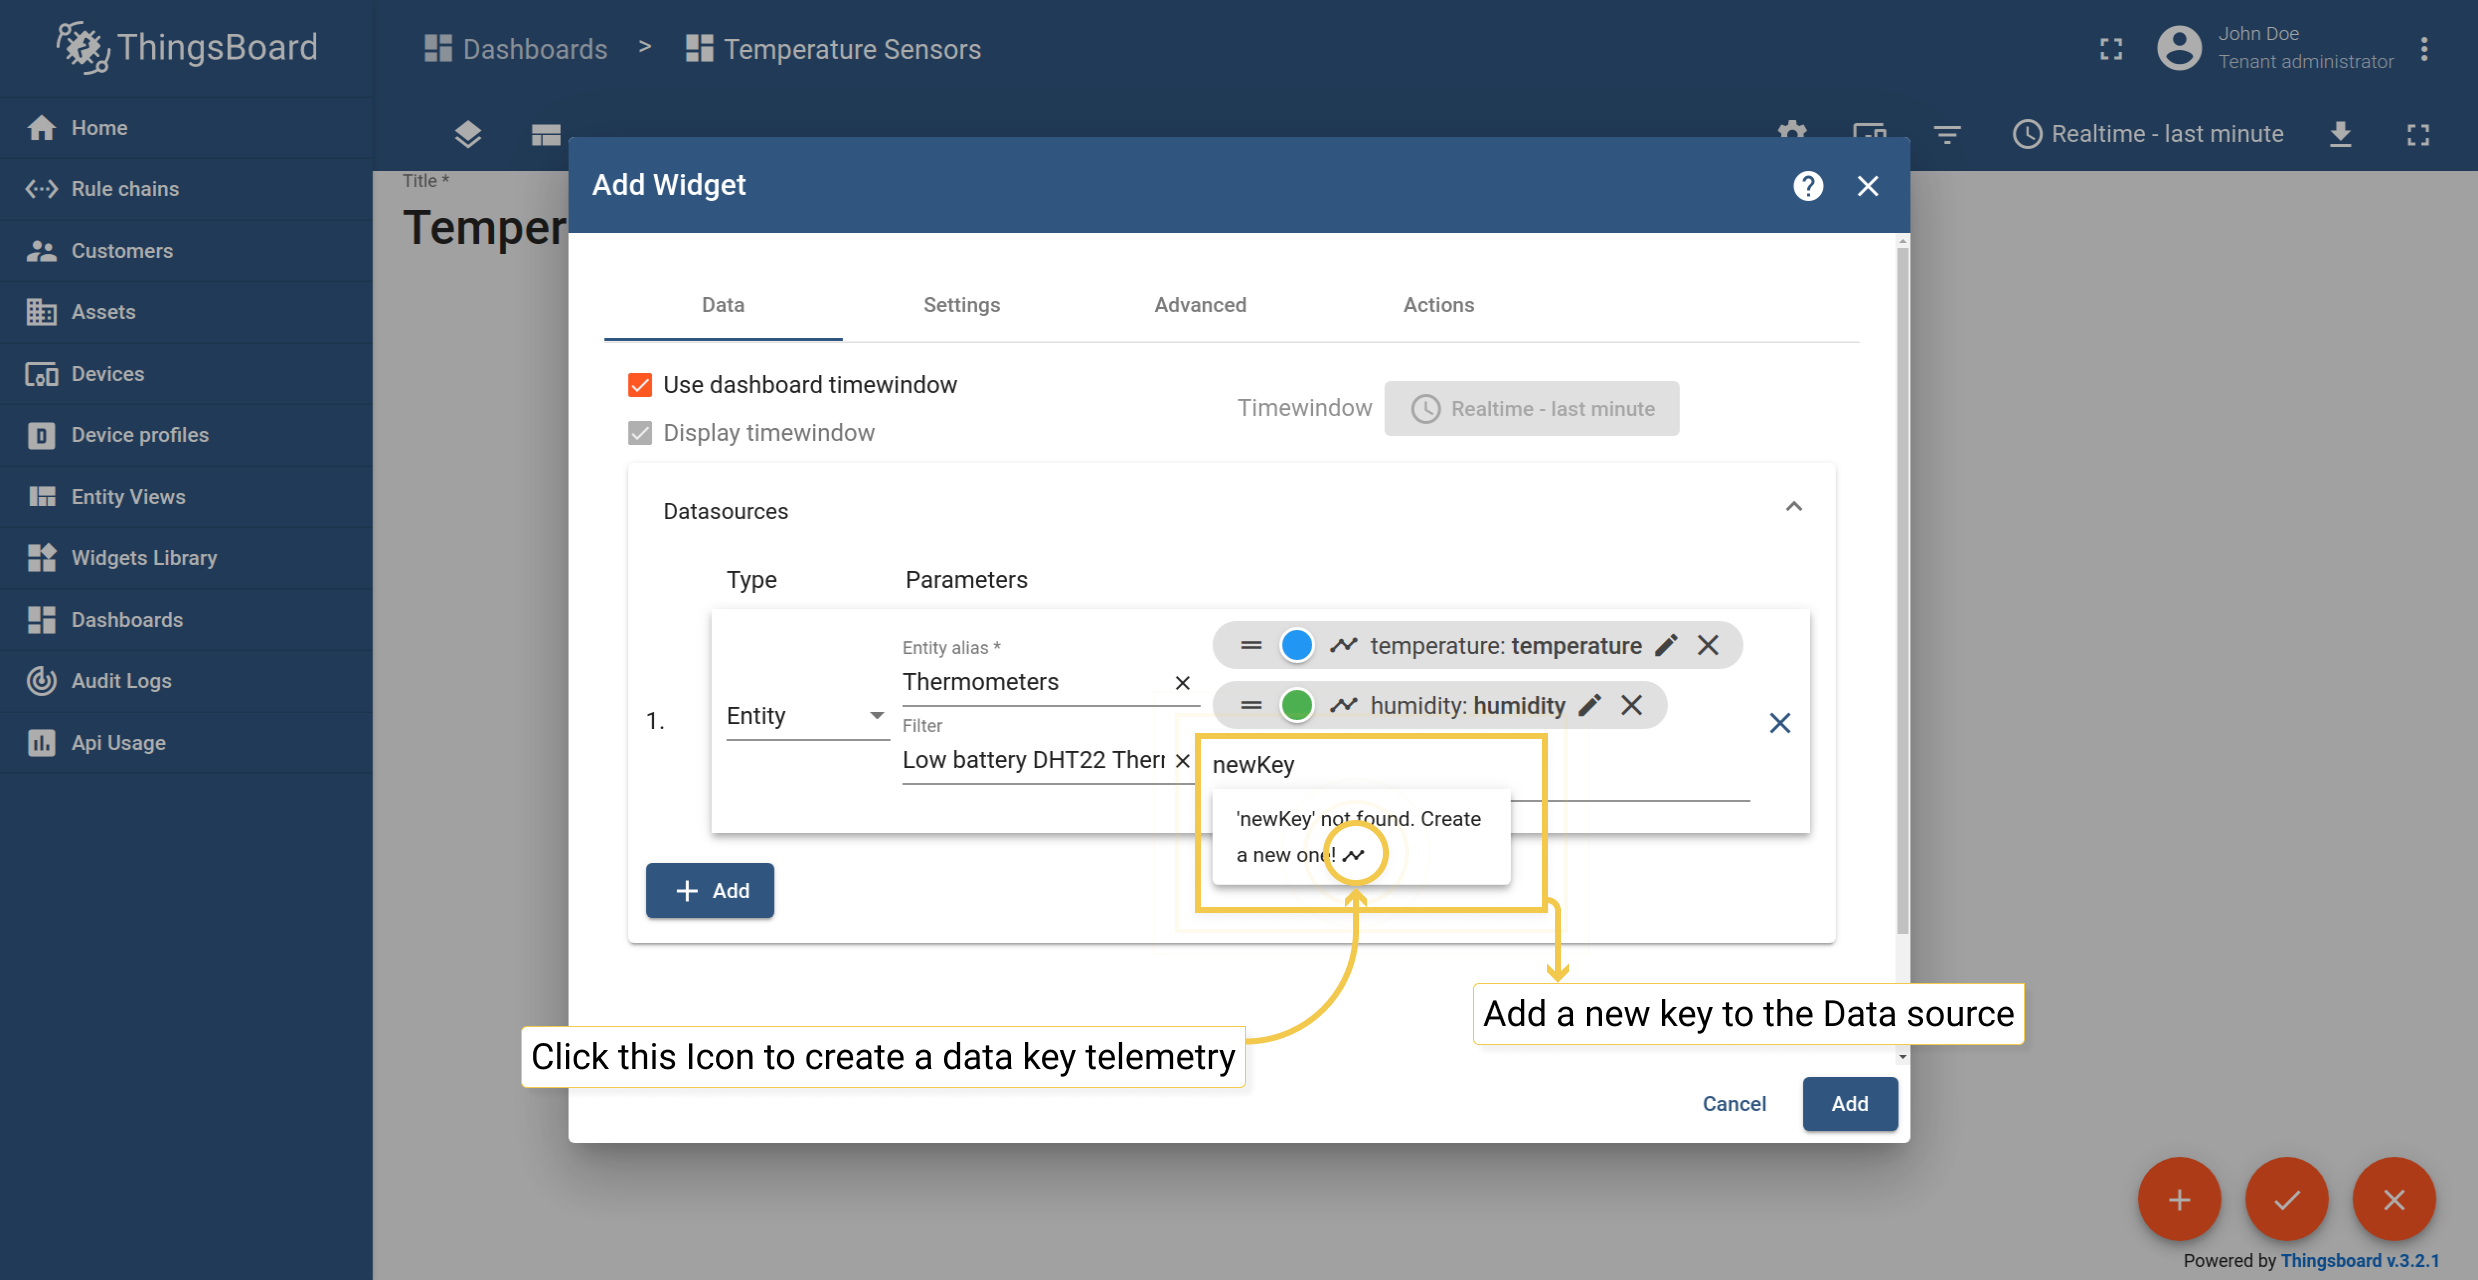
Task: Go to Customers in the sidebar
Action: 186,251
